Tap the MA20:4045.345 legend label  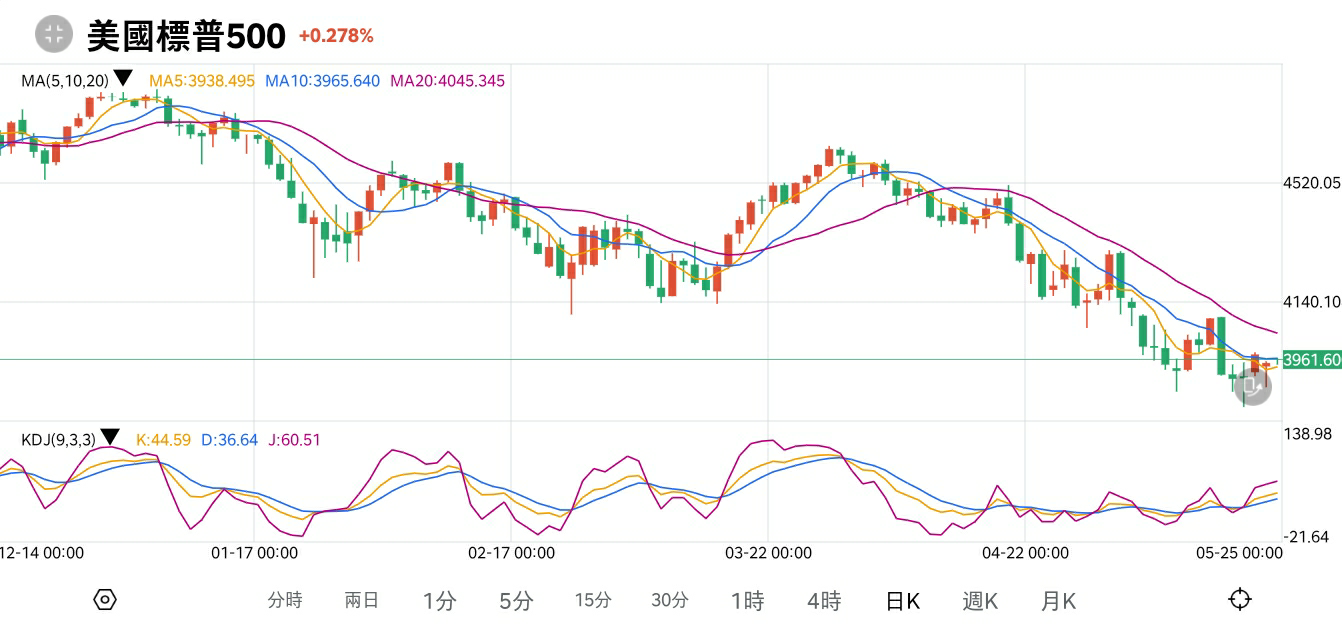[x=447, y=81]
